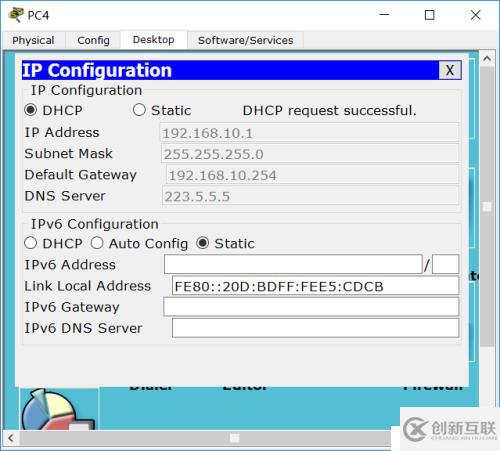Focus the IPv6 DNS Server field
The image size is (500, 451).
click(315, 328)
